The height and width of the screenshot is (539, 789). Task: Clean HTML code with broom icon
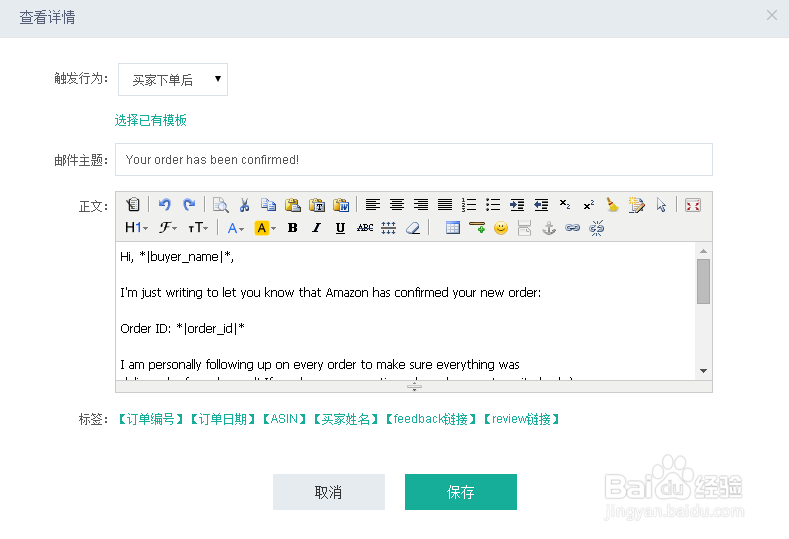(x=612, y=204)
